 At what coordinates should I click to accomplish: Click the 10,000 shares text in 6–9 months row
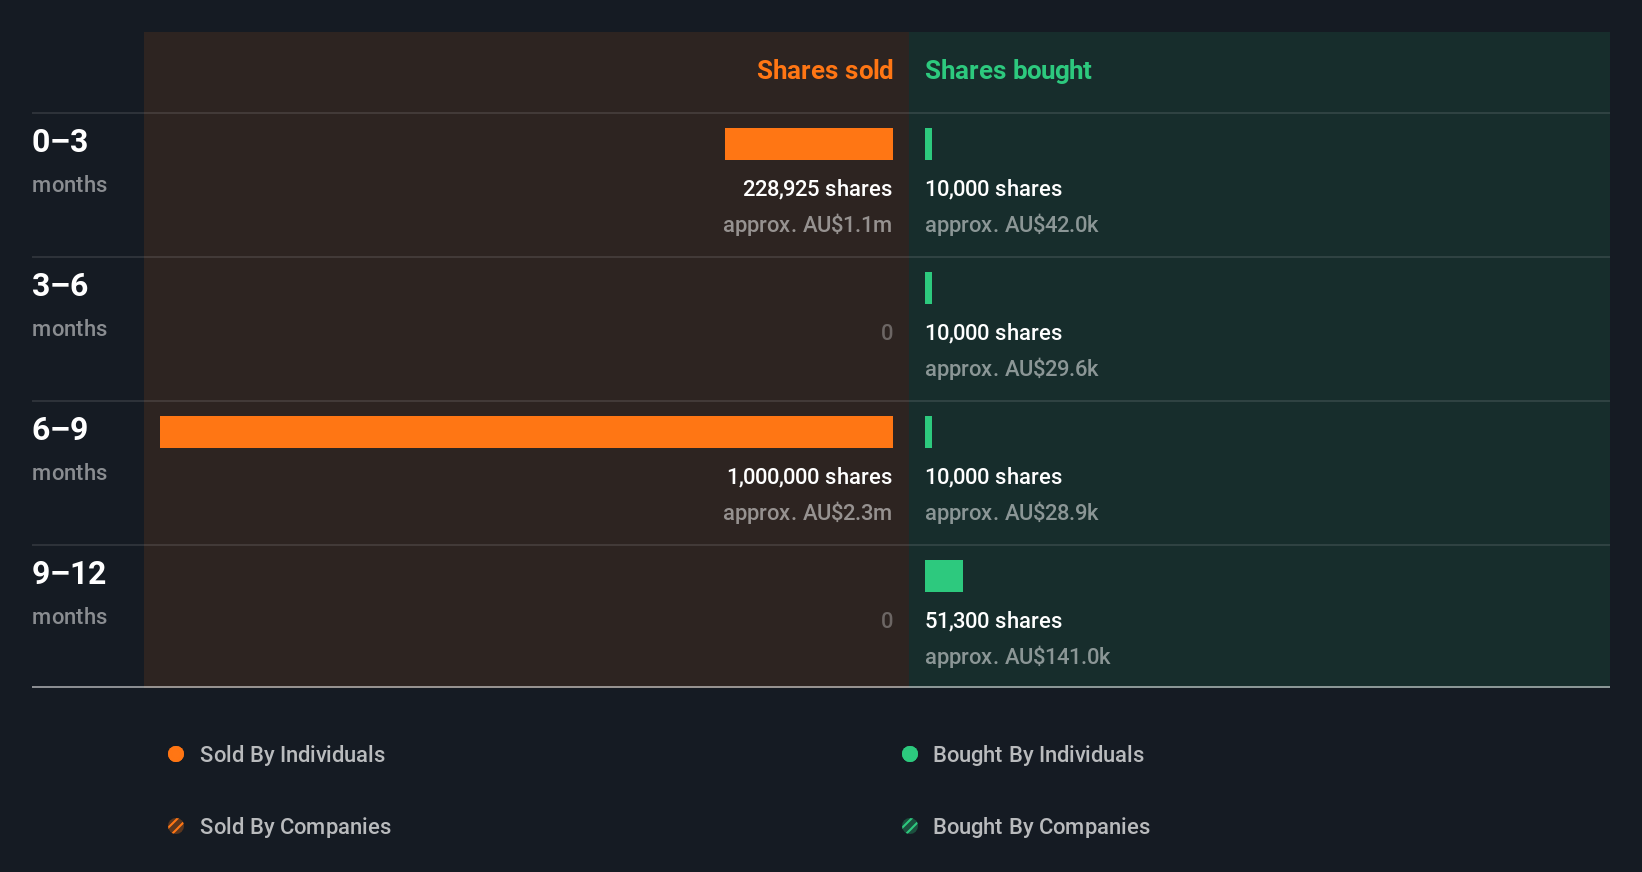(x=993, y=476)
